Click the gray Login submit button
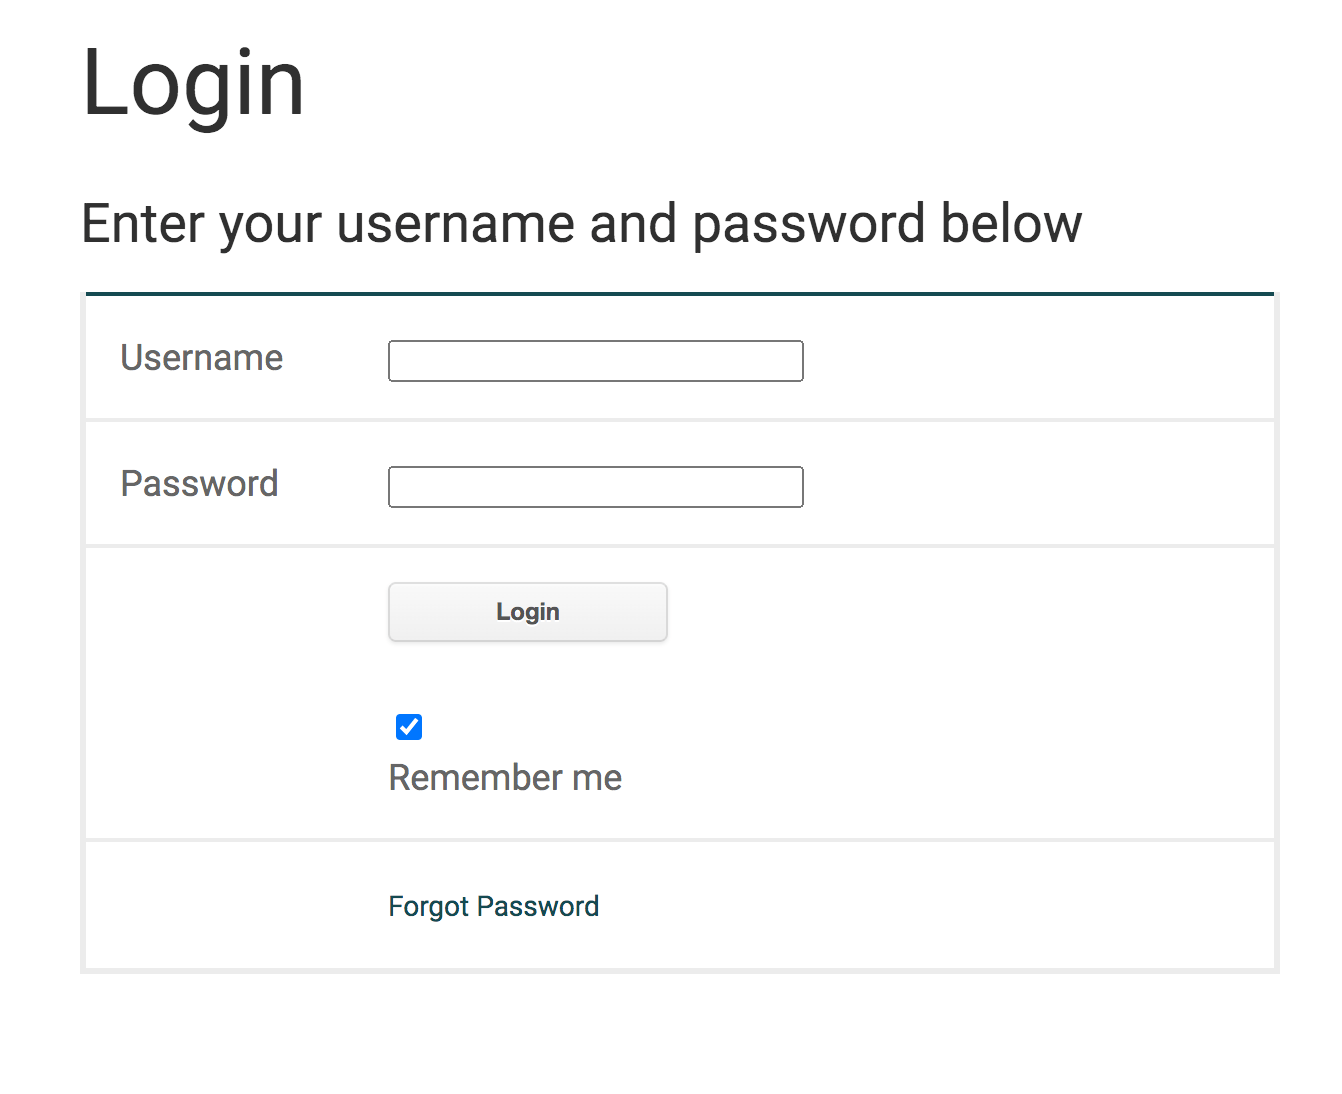This screenshot has width=1342, height=1094. point(527,612)
